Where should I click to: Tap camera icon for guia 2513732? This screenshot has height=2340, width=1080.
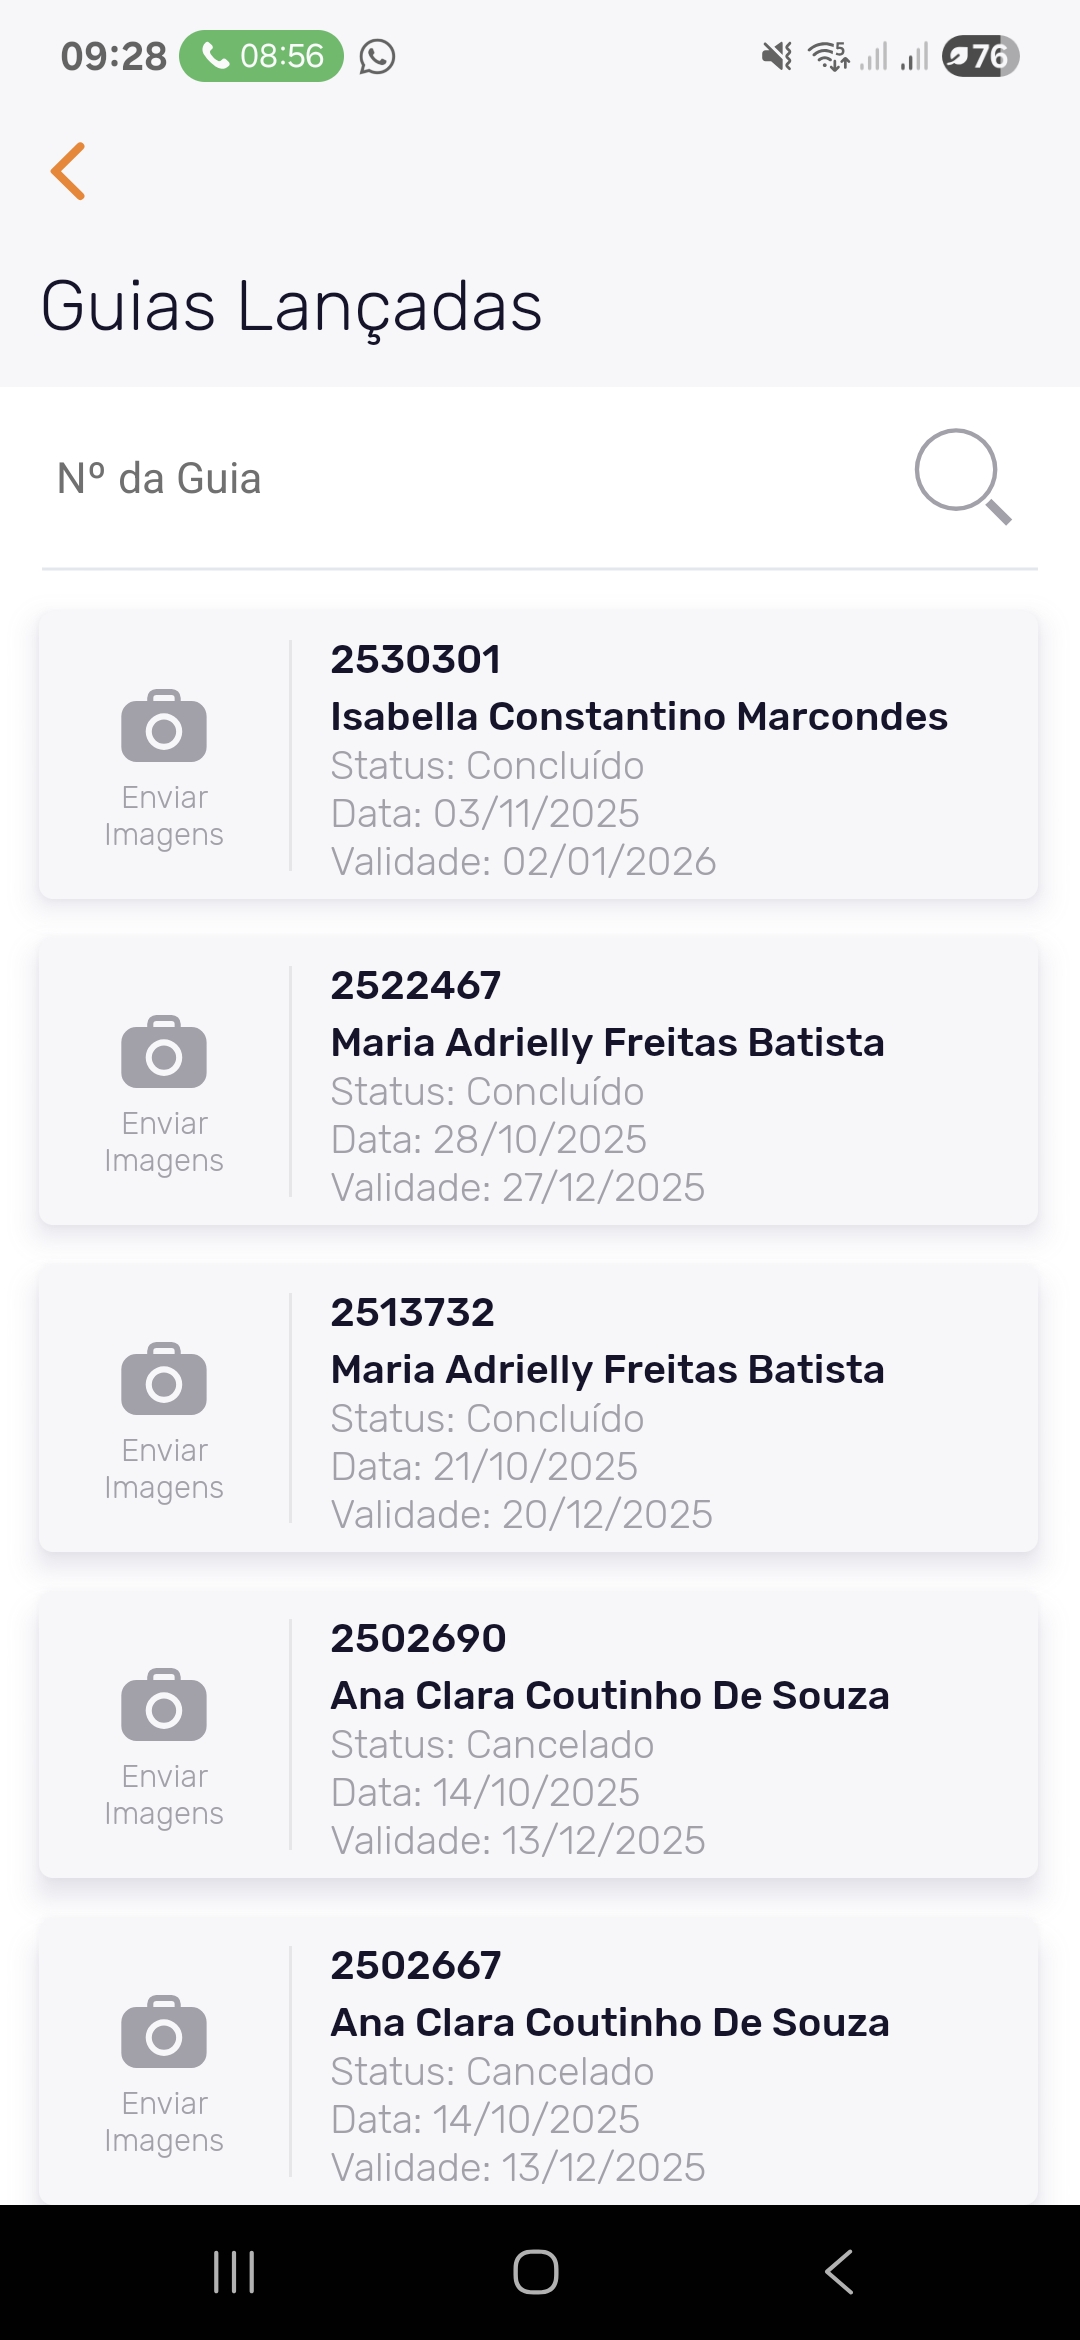point(164,1379)
